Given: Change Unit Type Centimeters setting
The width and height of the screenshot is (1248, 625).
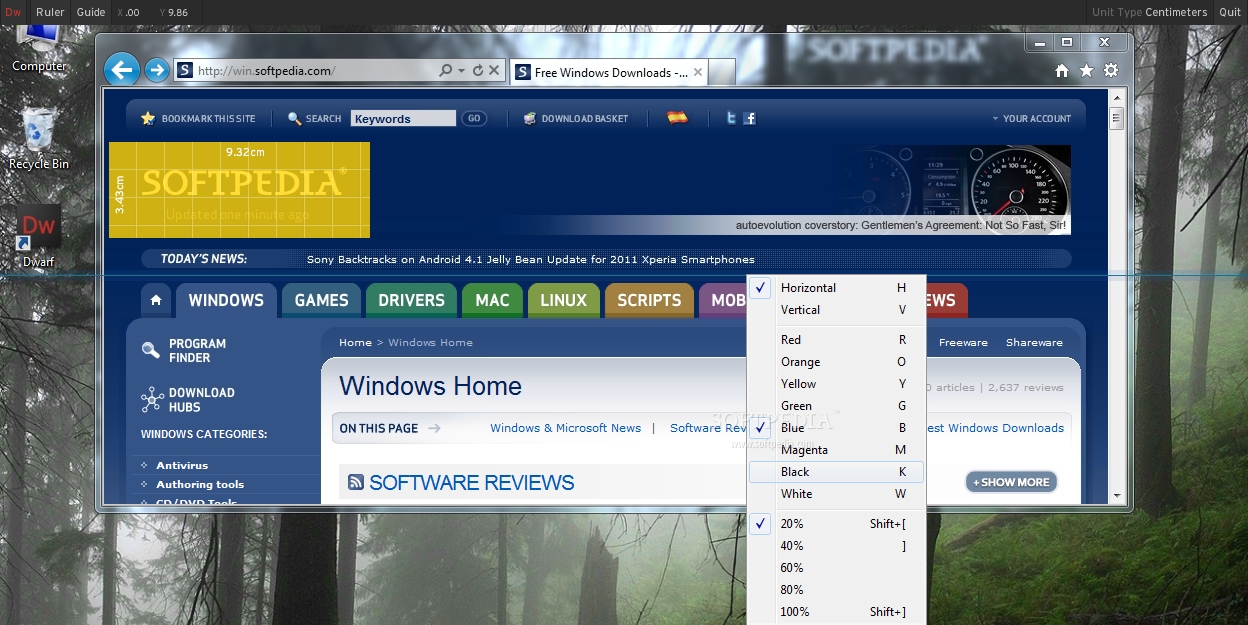Looking at the screenshot, I should click(x=1149, y=12).
